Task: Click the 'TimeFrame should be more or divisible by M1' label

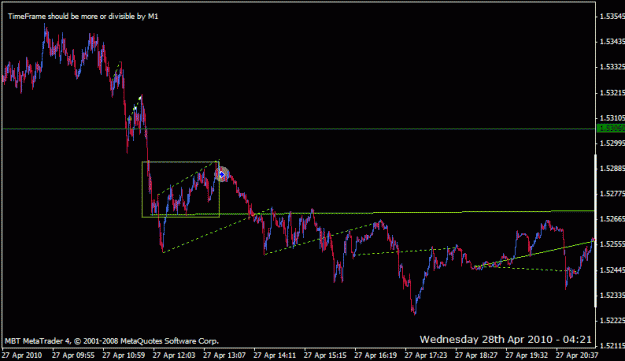Action: [83, 16]
